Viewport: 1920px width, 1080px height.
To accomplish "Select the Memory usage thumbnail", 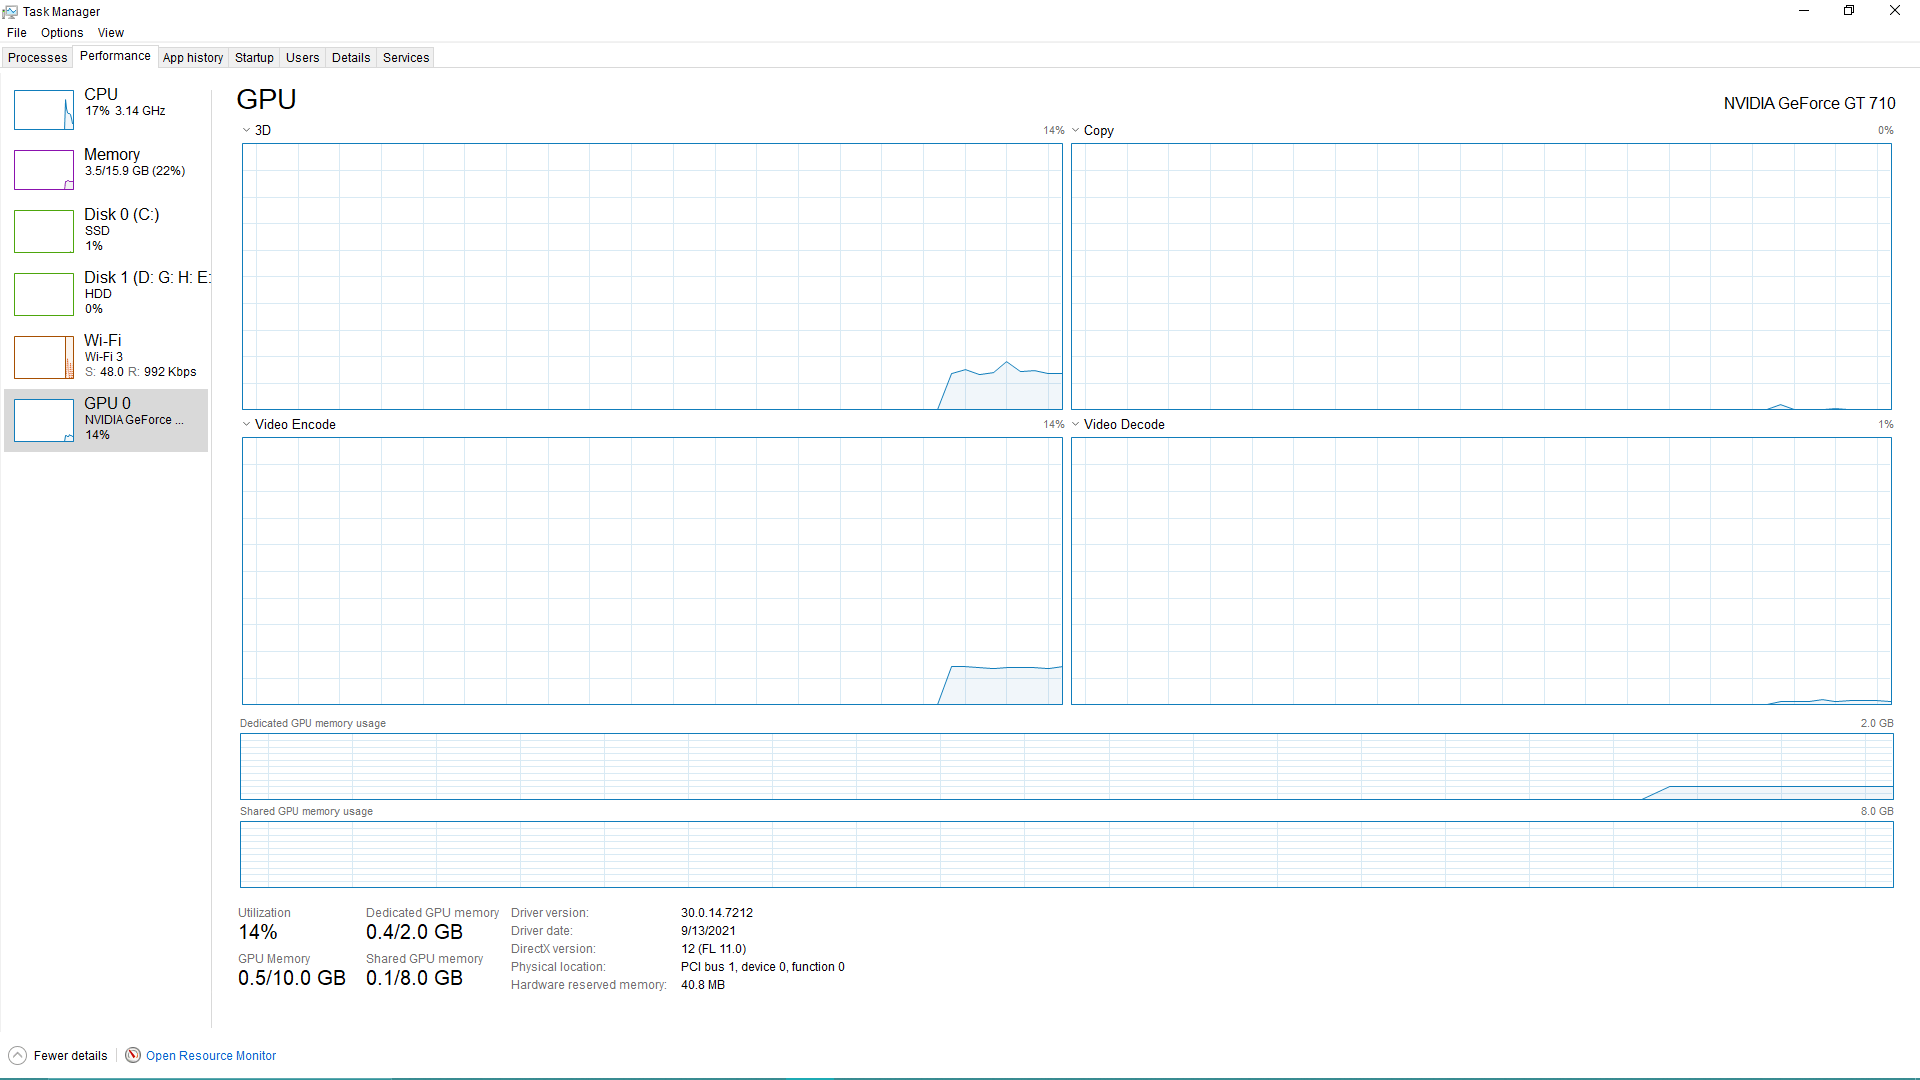I will point(44,170).
